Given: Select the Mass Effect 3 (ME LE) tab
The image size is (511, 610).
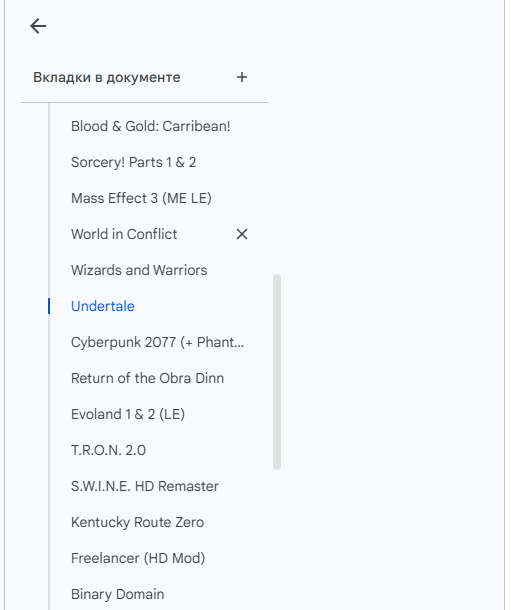Looking at the screenshot, I should (x=141, y=198).
